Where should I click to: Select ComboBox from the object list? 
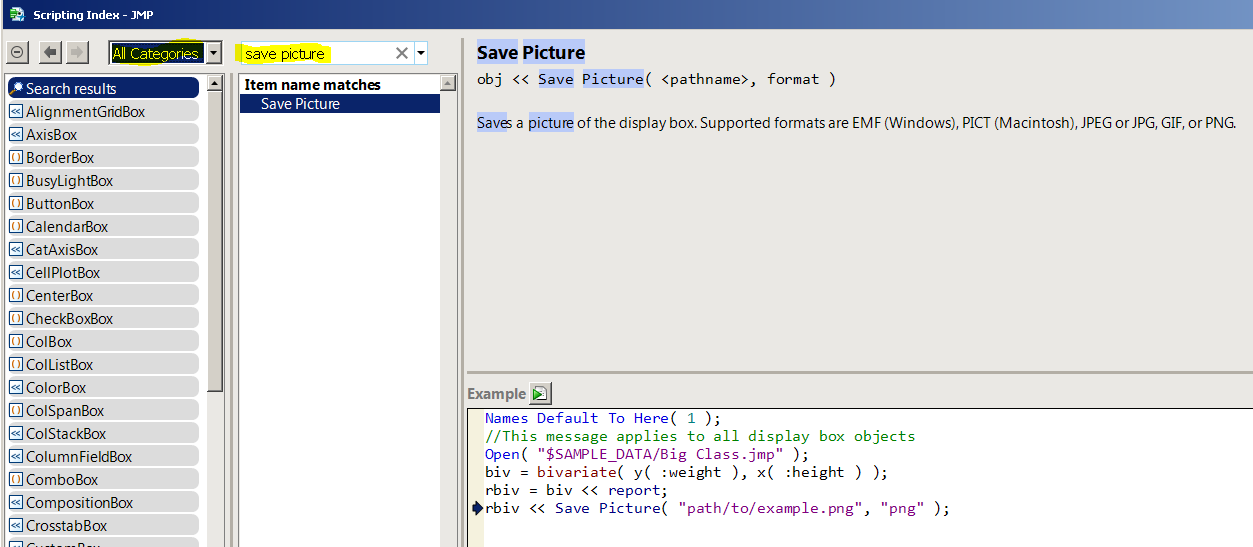point(62,480)
